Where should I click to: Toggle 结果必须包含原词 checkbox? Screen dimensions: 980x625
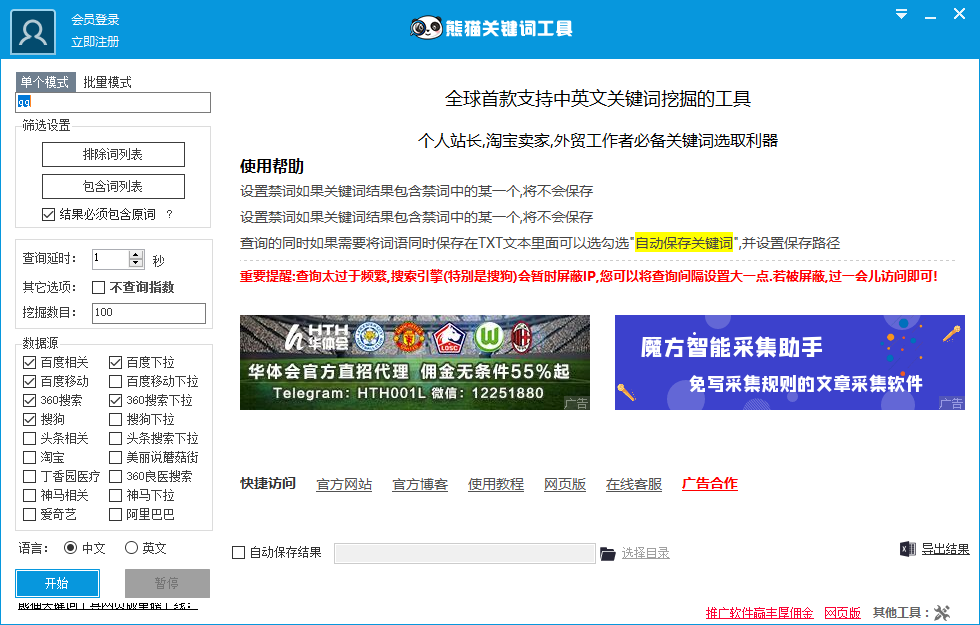coord(48,214)
